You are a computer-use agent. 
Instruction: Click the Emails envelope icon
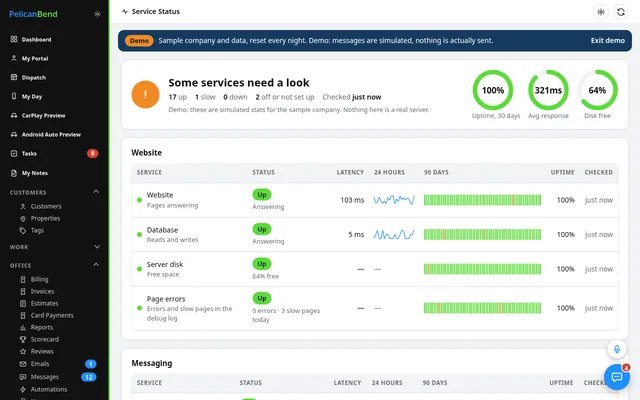click(x=23, y=364)
